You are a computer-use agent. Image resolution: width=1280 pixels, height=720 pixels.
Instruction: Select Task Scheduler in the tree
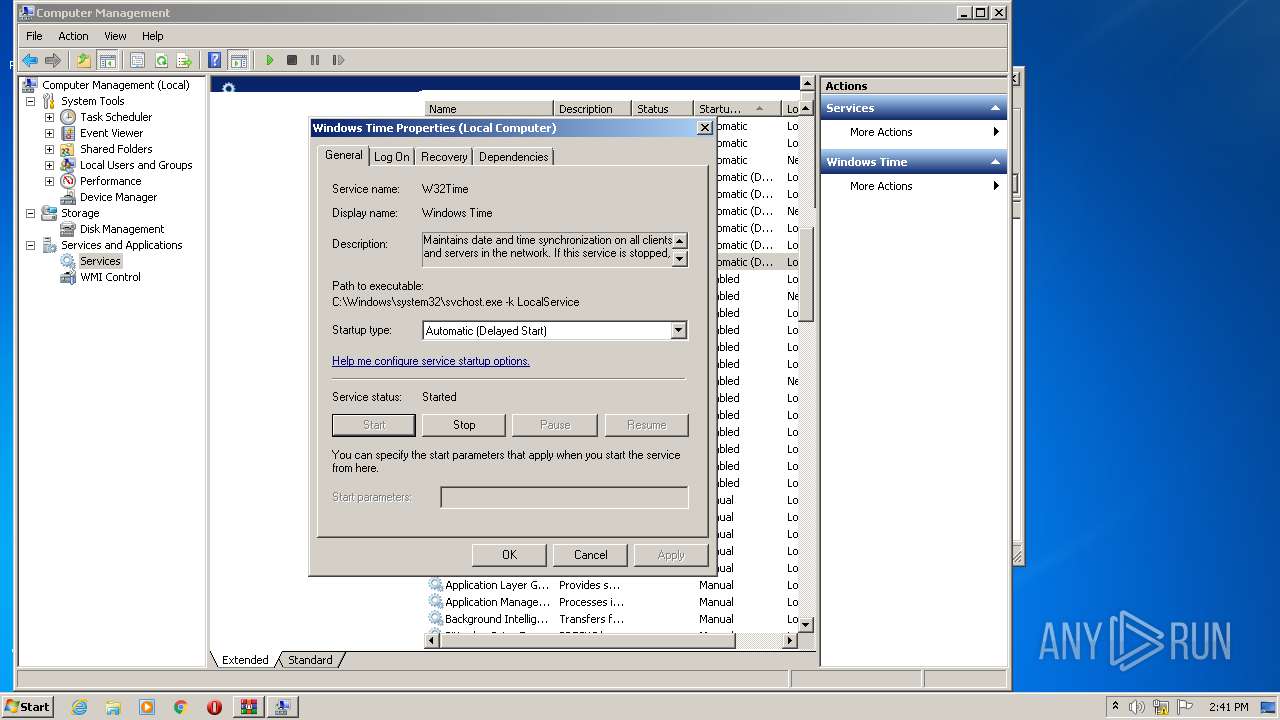click(116, 117)
